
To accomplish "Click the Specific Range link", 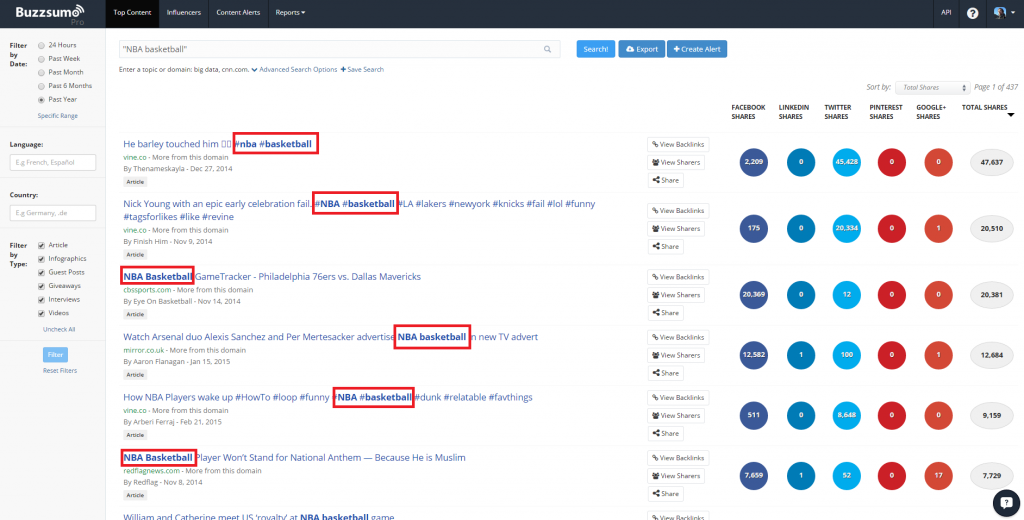I will 57,116.
